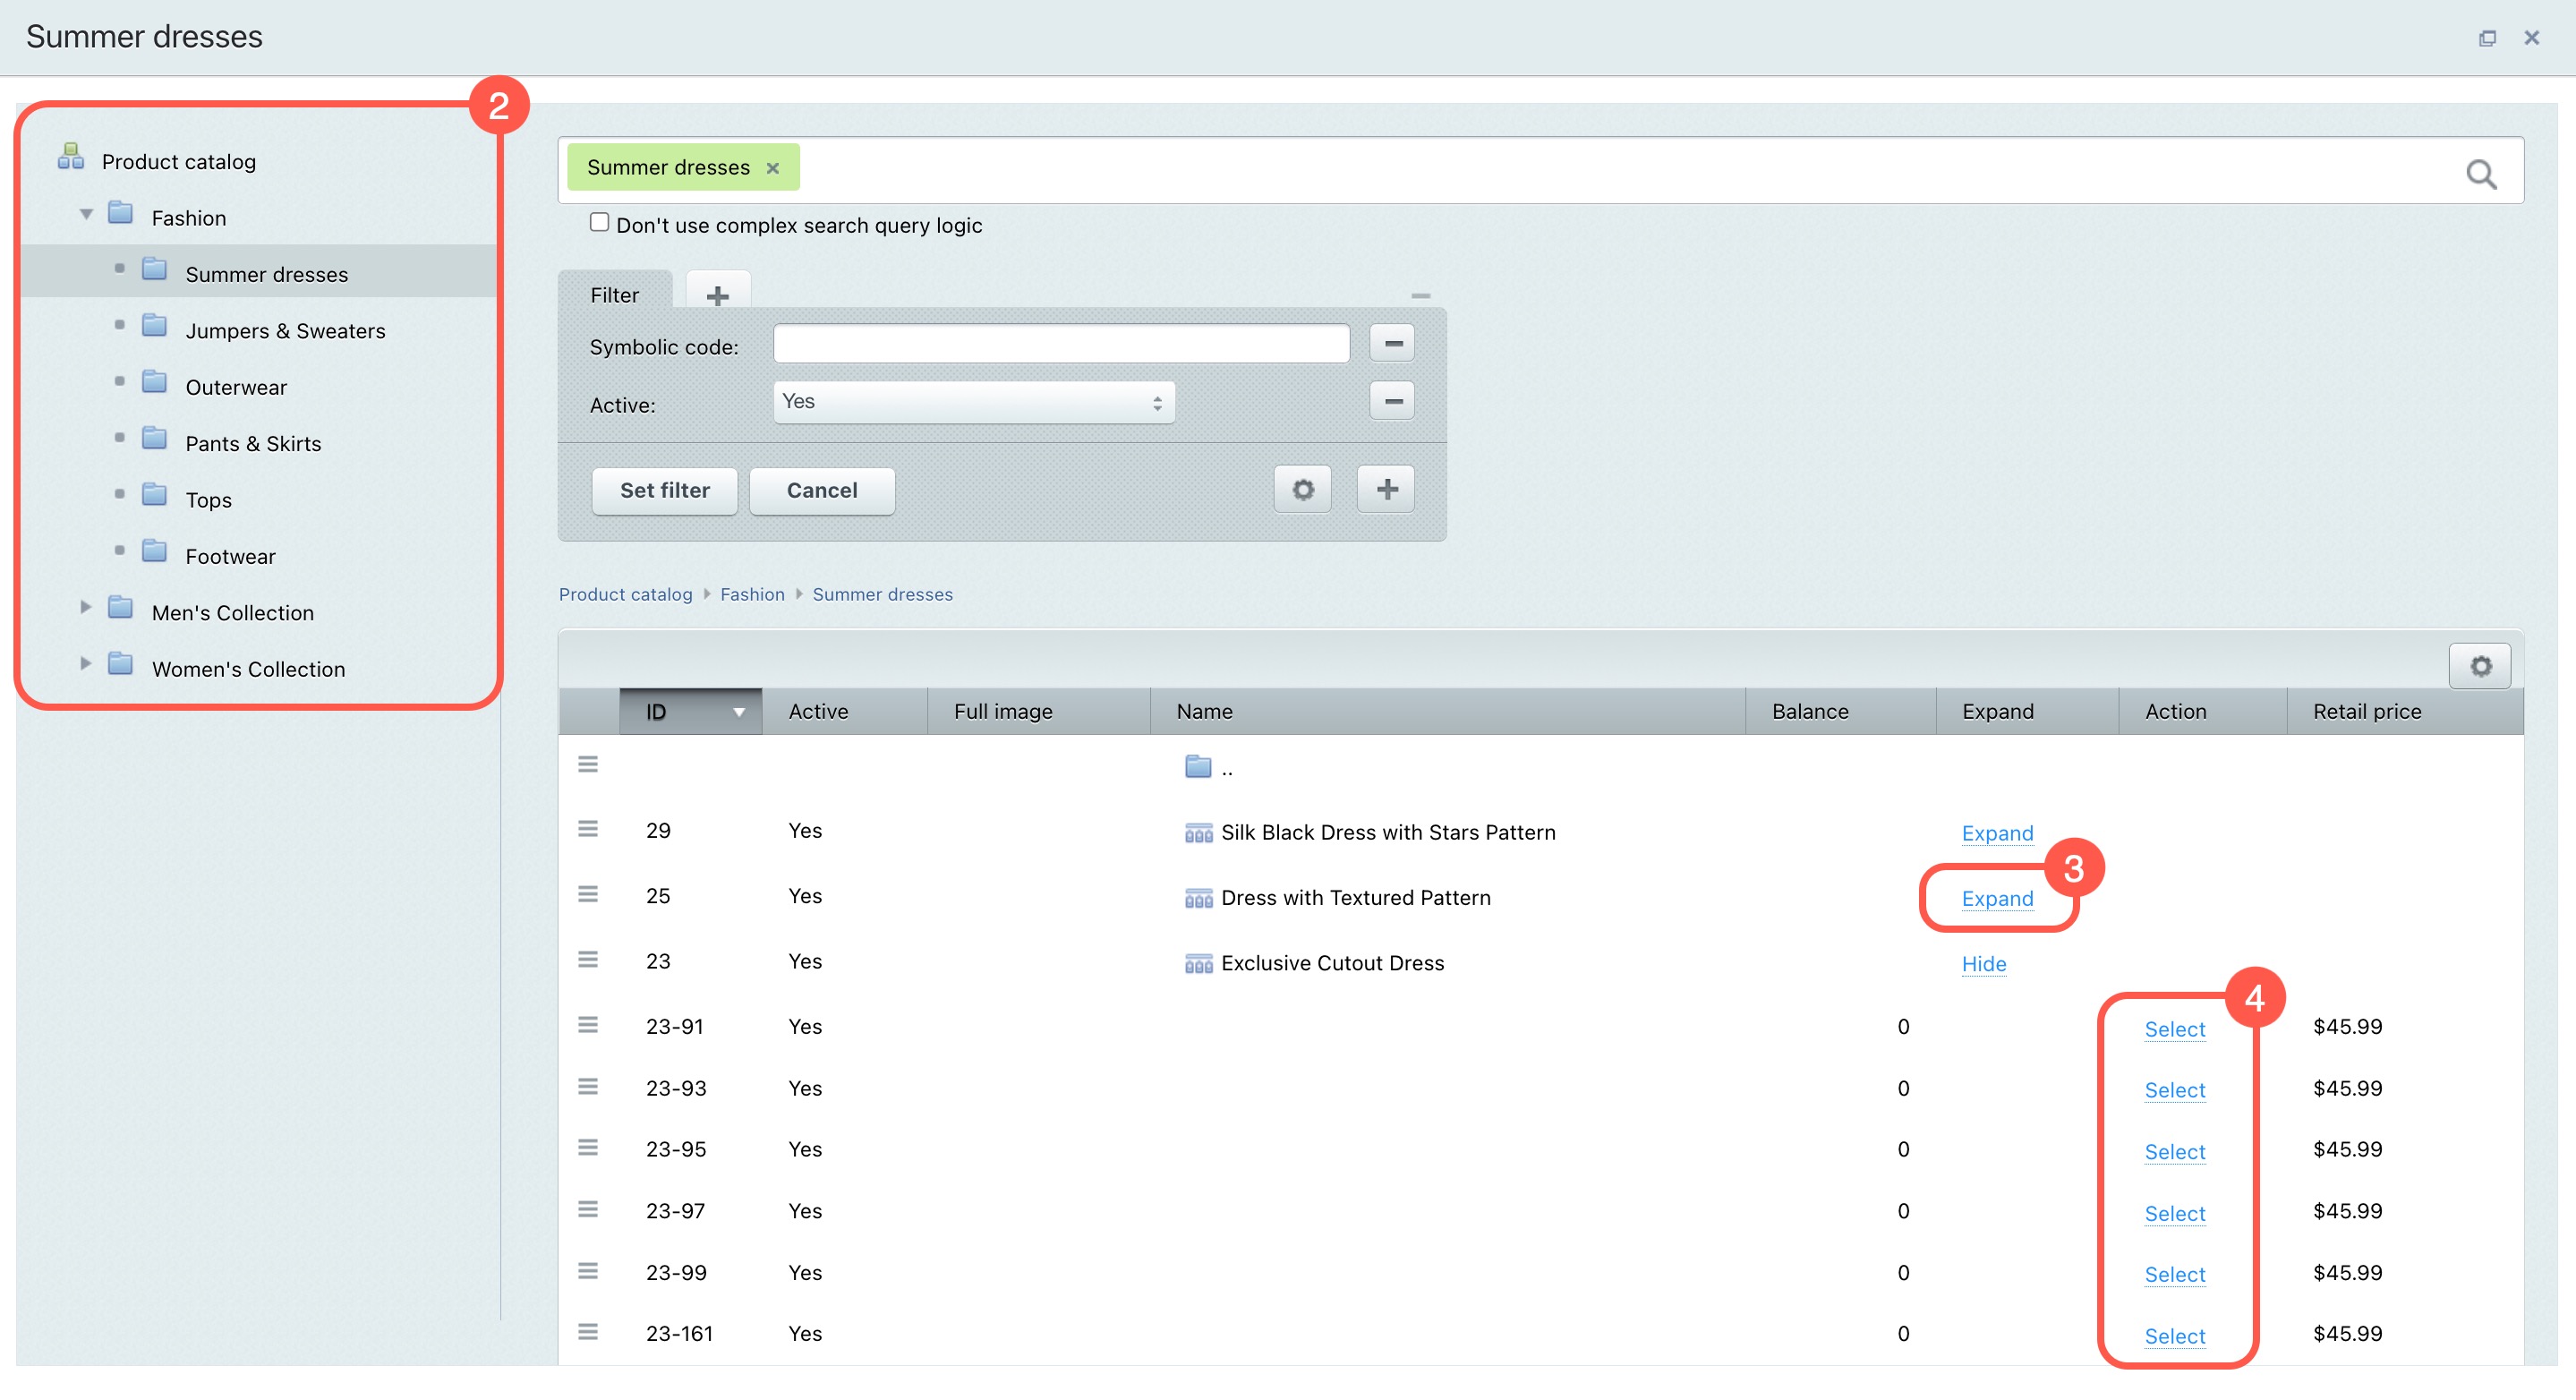The width and height of the screenshot is (2576, 1400).
Task: Expand the Women's Collection folder
Action: (x=86, y=664)
